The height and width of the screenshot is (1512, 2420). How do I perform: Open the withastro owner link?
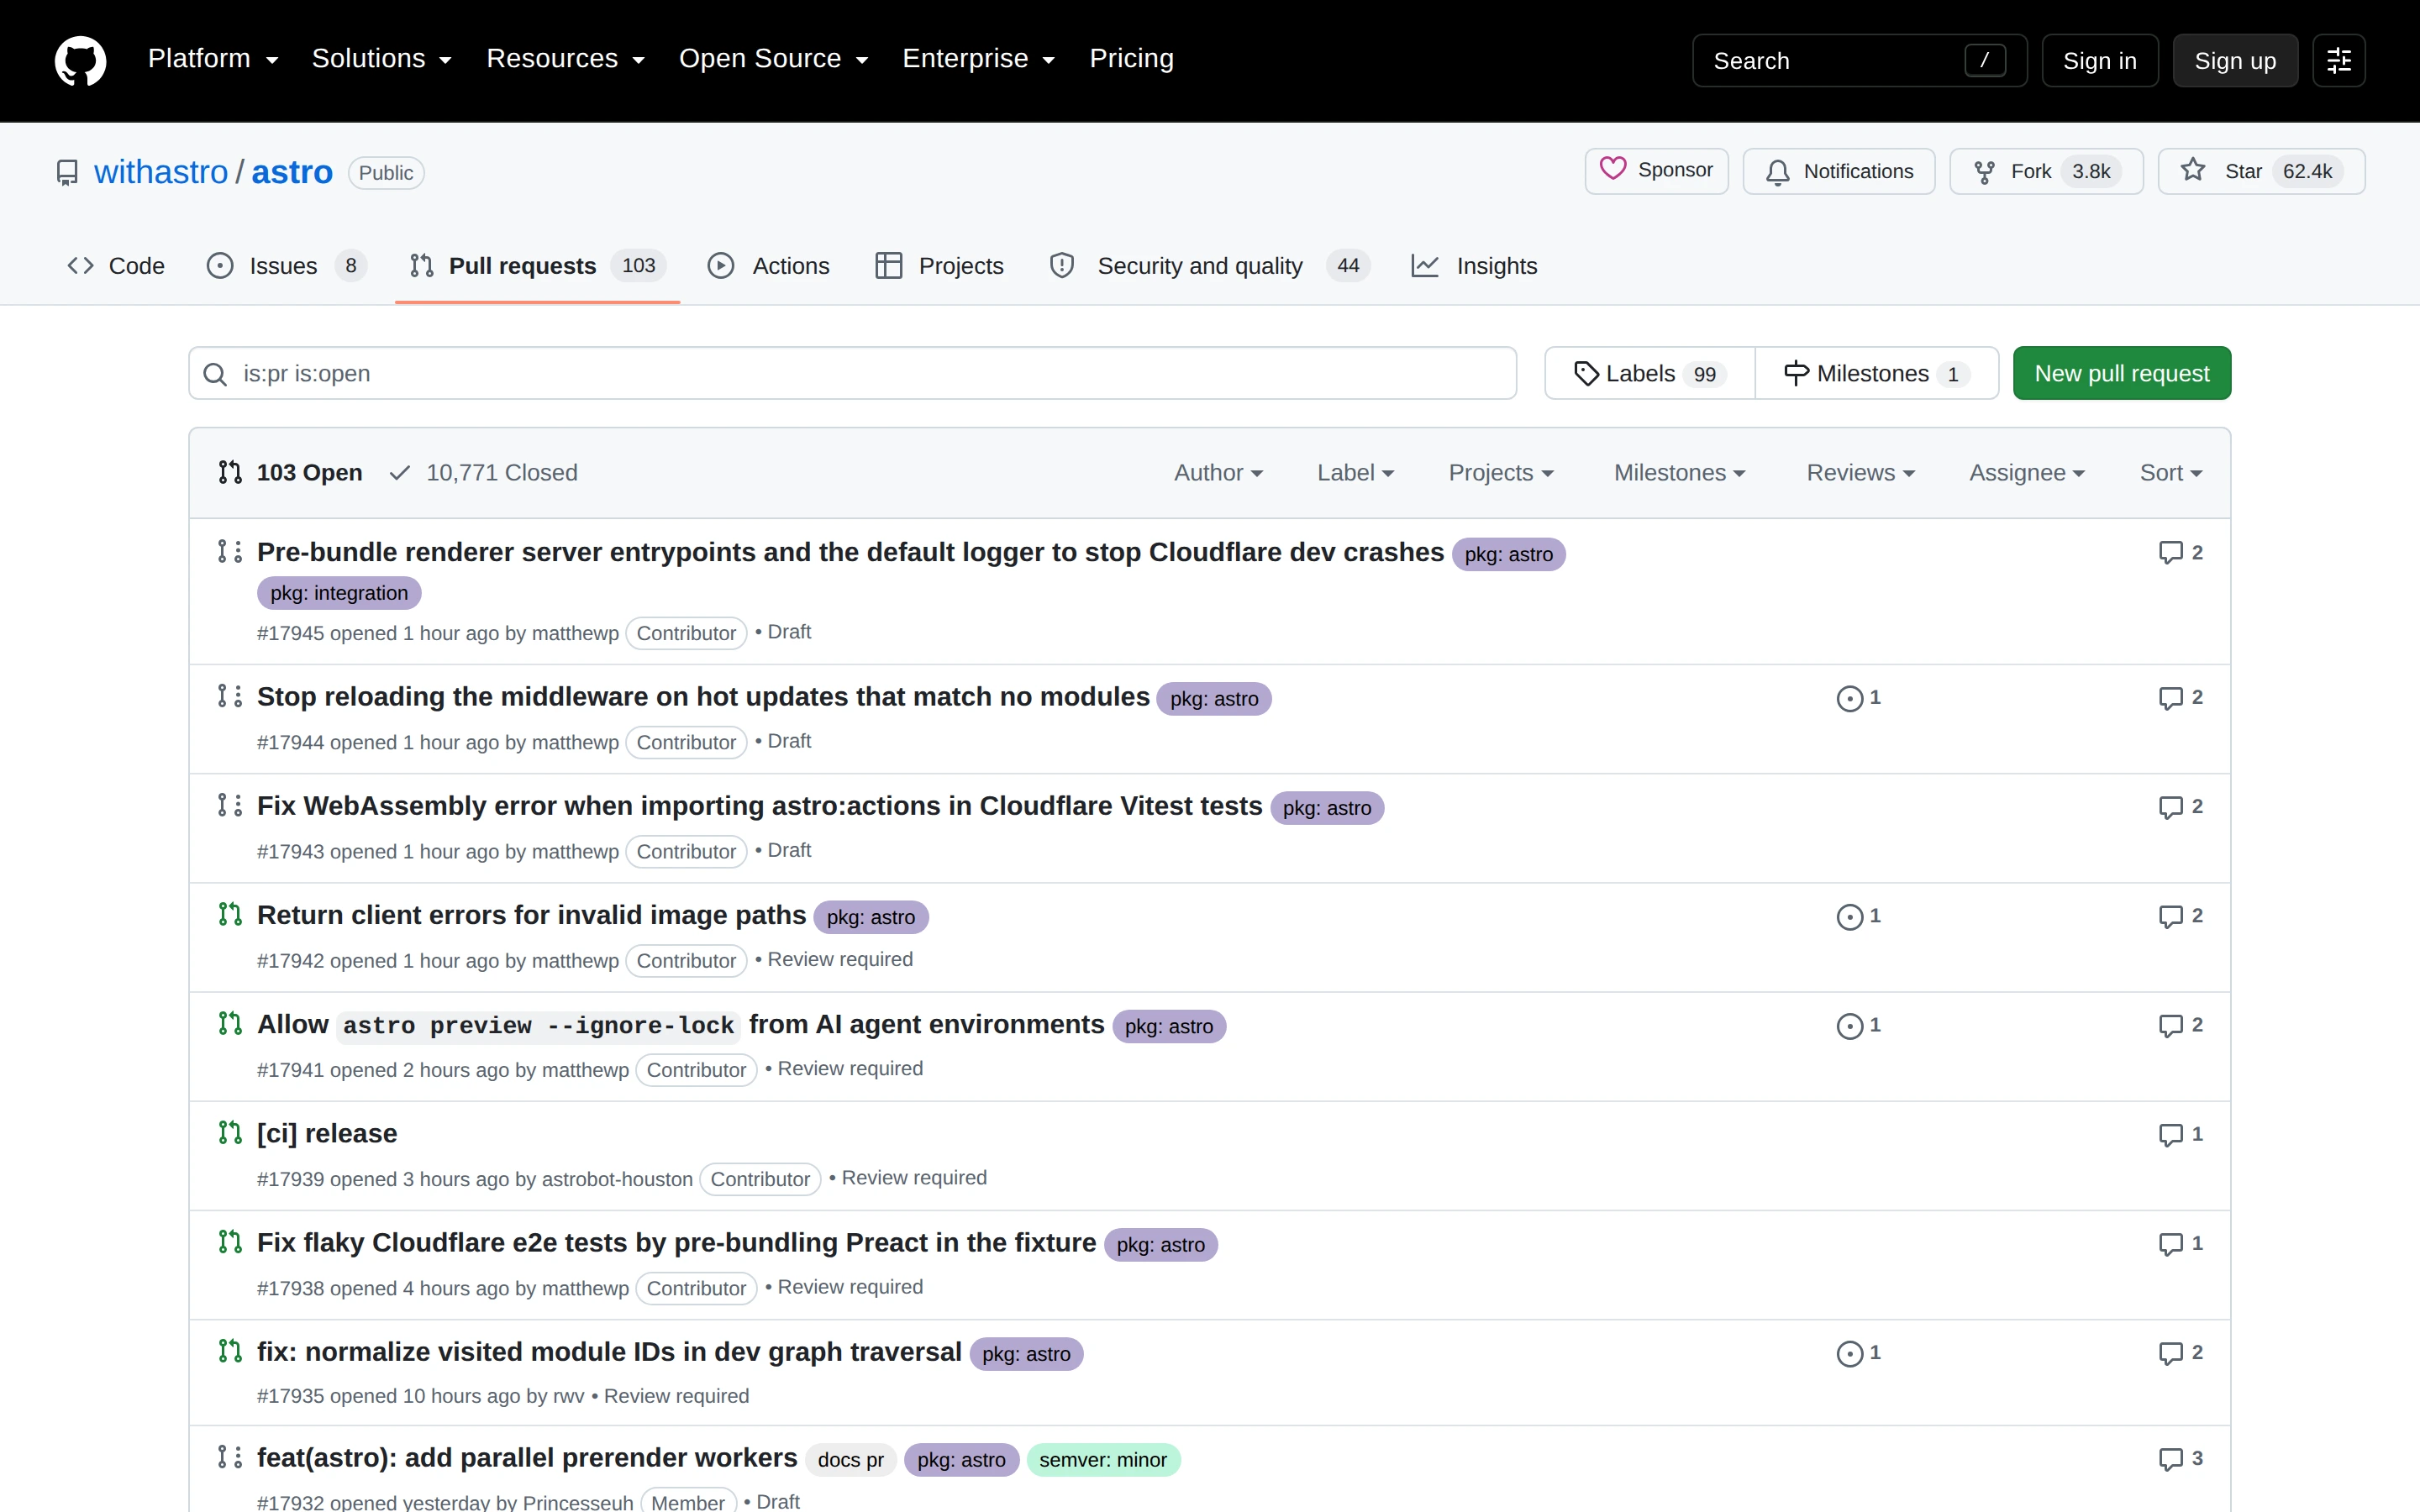[161, 172]
